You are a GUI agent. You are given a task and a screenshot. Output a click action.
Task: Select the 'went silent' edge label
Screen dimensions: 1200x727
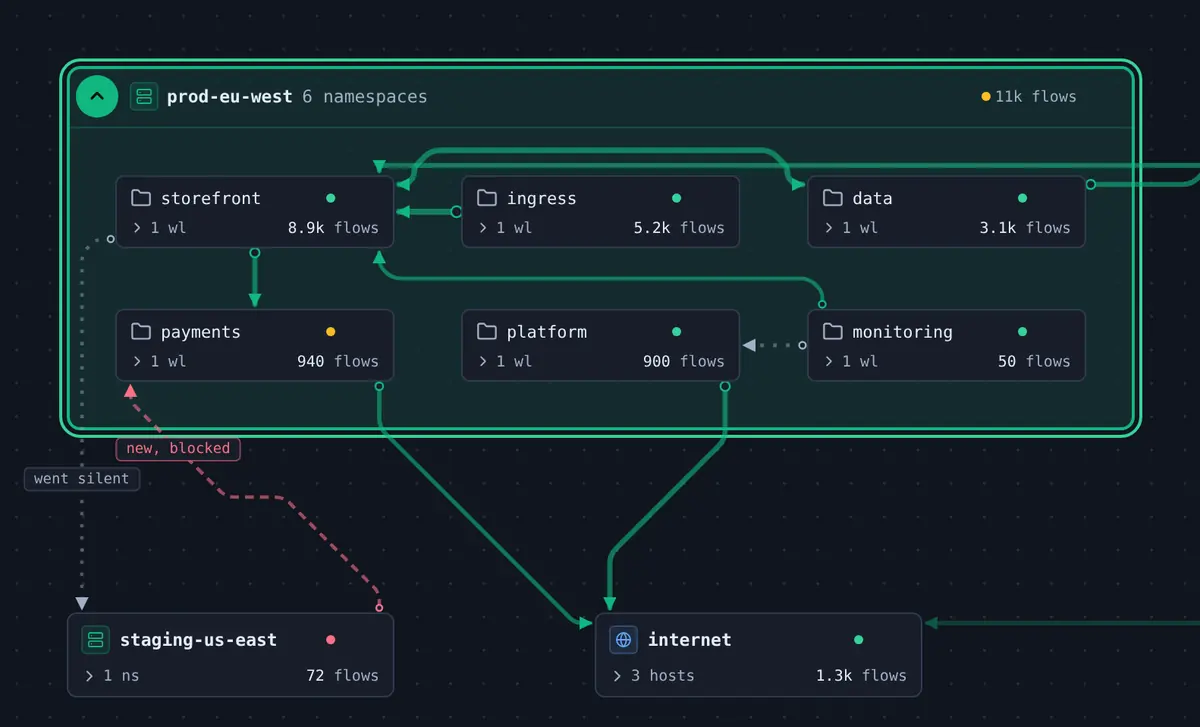(82, 479)
